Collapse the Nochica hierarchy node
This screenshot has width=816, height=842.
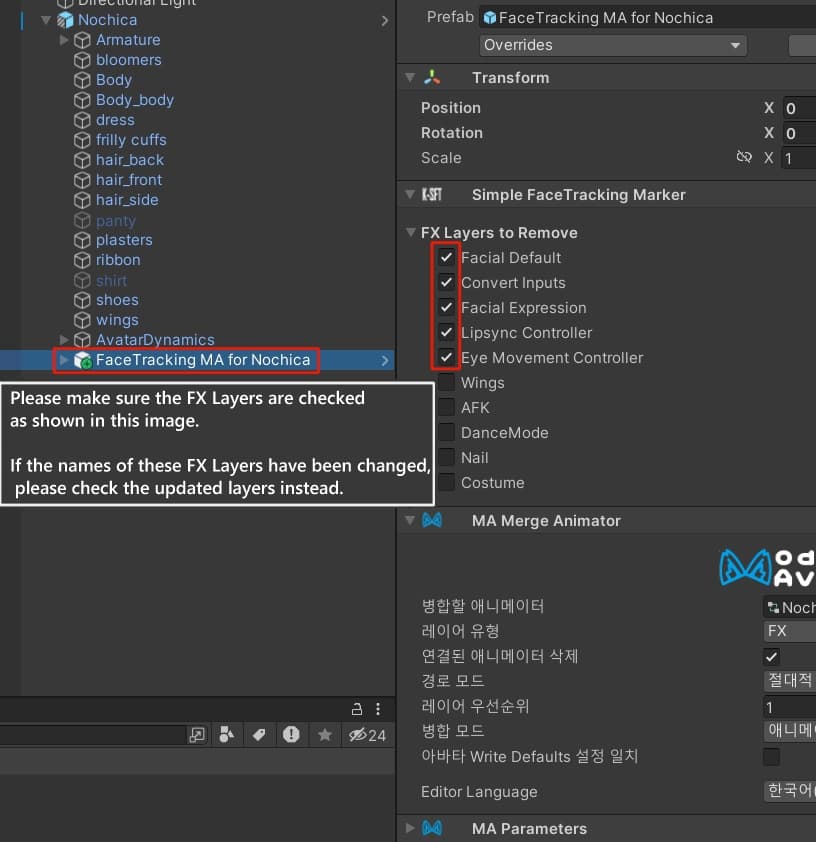coord(46,20)
